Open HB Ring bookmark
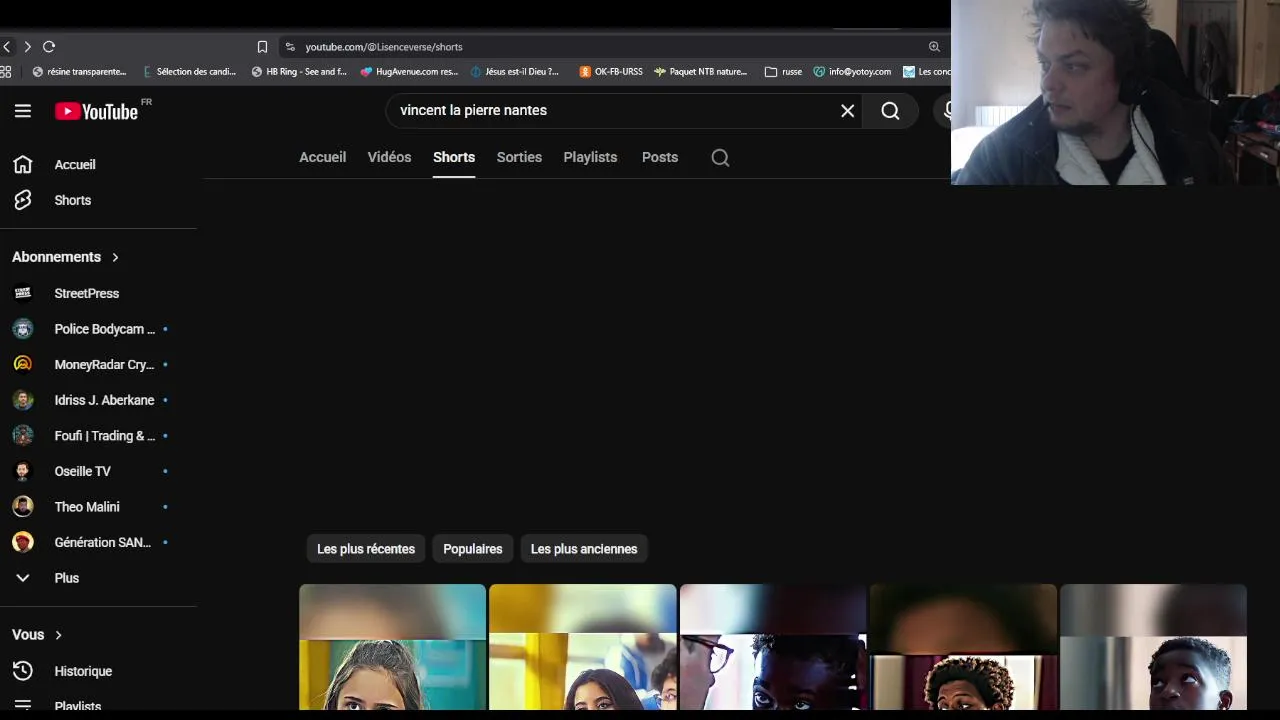The width and height of the screenshot is (1280, 720). [x=299, y=72]
